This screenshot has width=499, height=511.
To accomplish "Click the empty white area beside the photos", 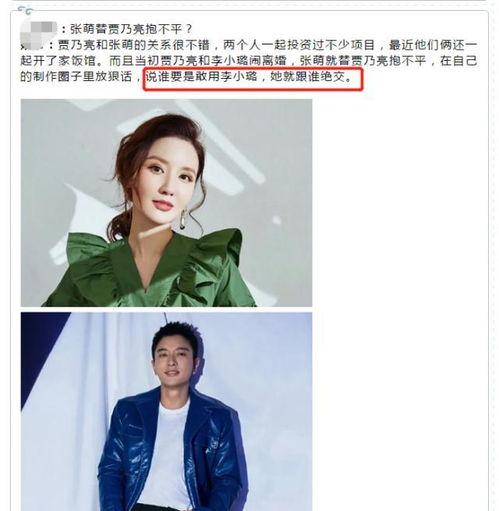I will 398,300.
